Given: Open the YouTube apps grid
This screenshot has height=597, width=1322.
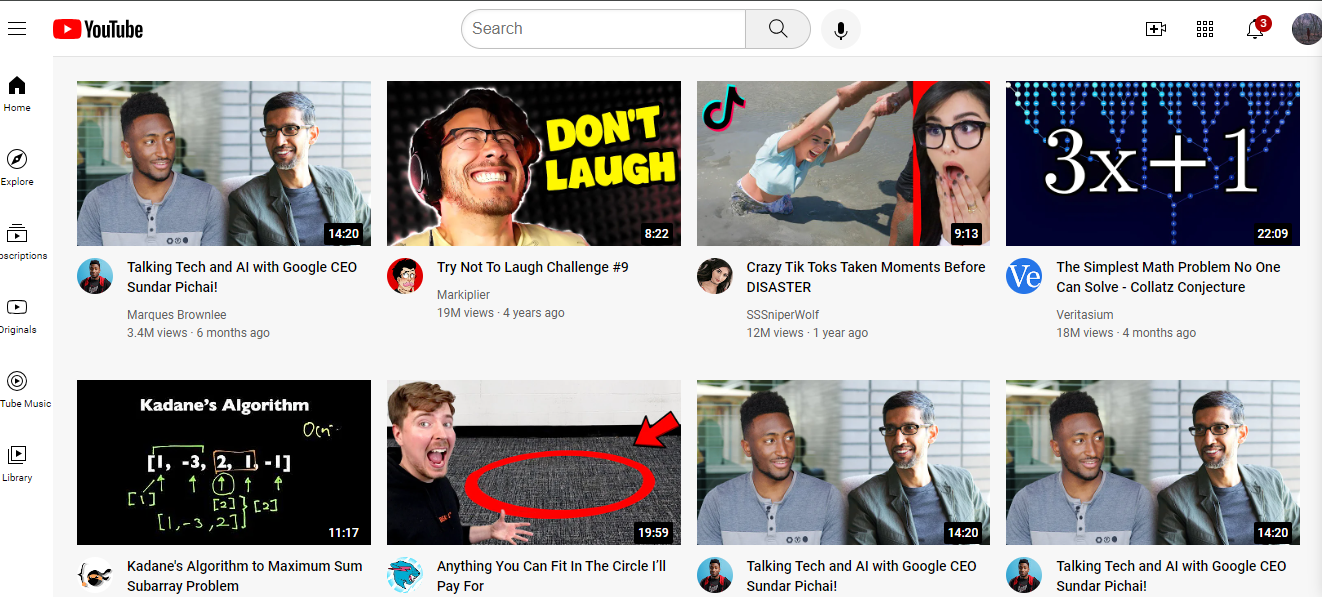Looking at the screenshot, I should pyautogui.click(x=1205, y=29).
